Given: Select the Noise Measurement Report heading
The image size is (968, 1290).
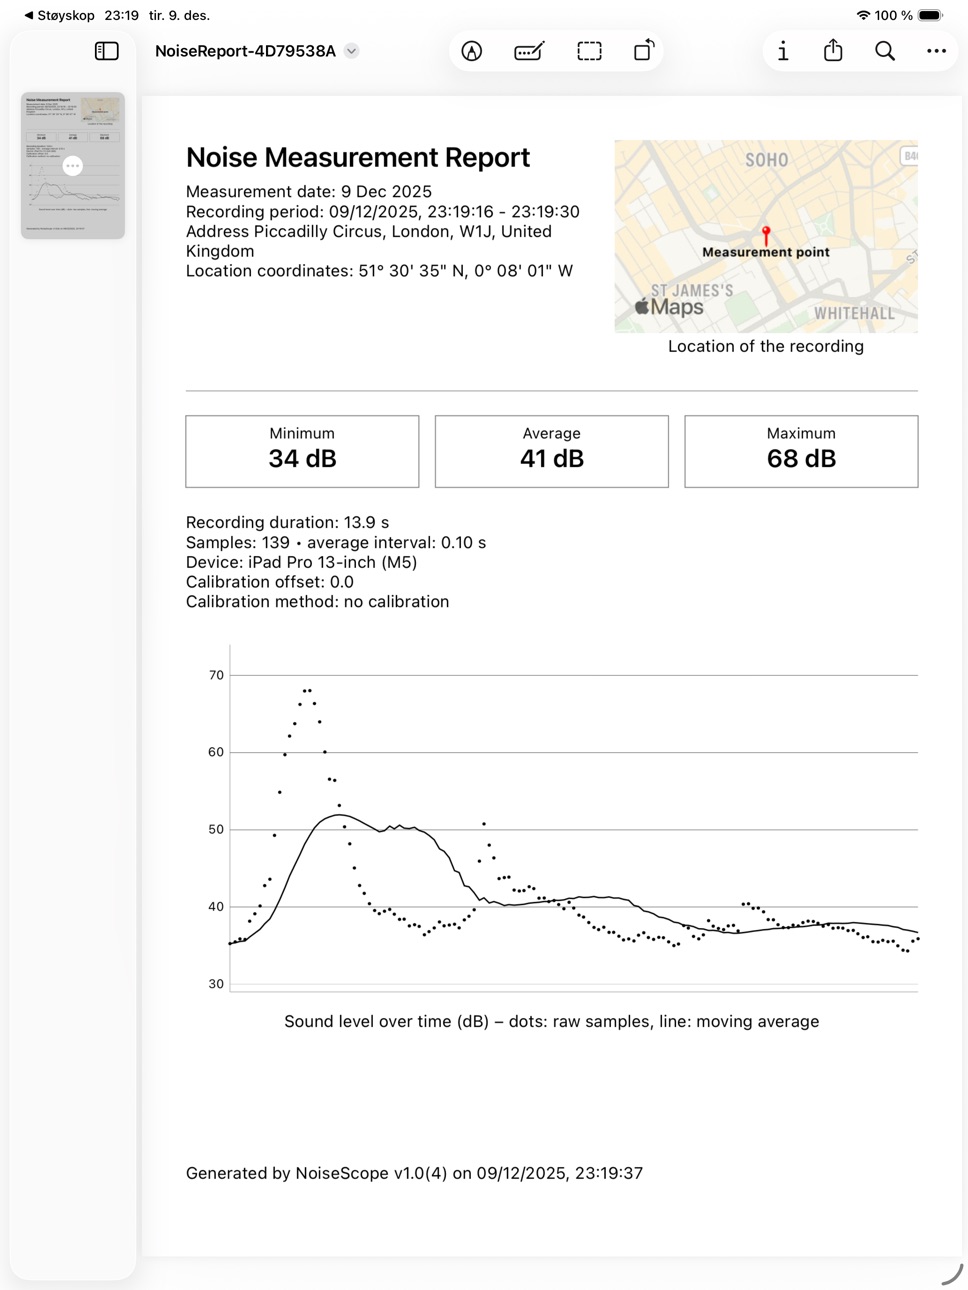Looking at the screenshot, I should click(x=358, y=157).
